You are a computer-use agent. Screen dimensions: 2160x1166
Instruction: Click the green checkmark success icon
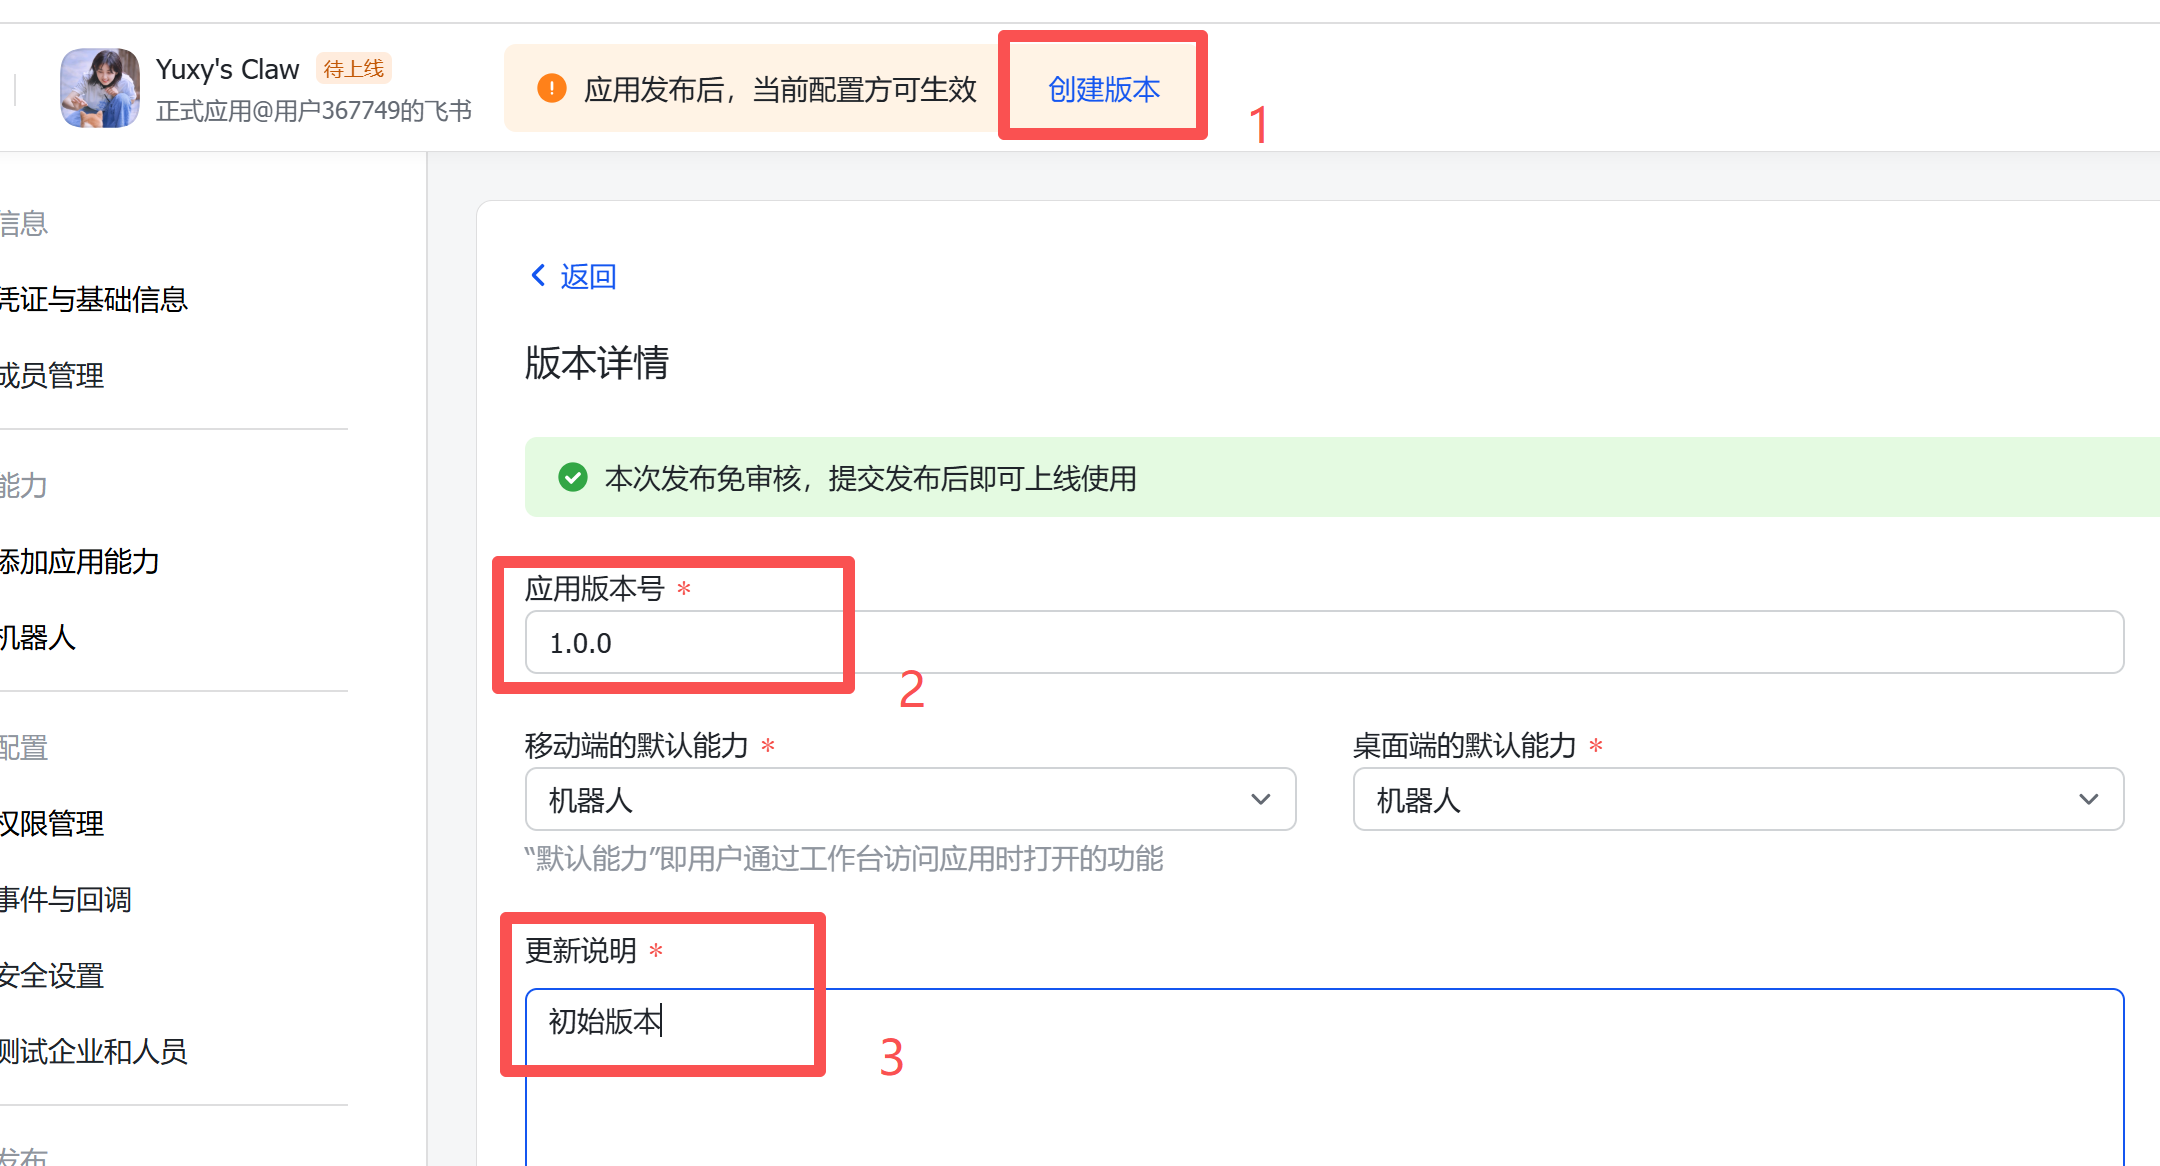coord(573,478)
